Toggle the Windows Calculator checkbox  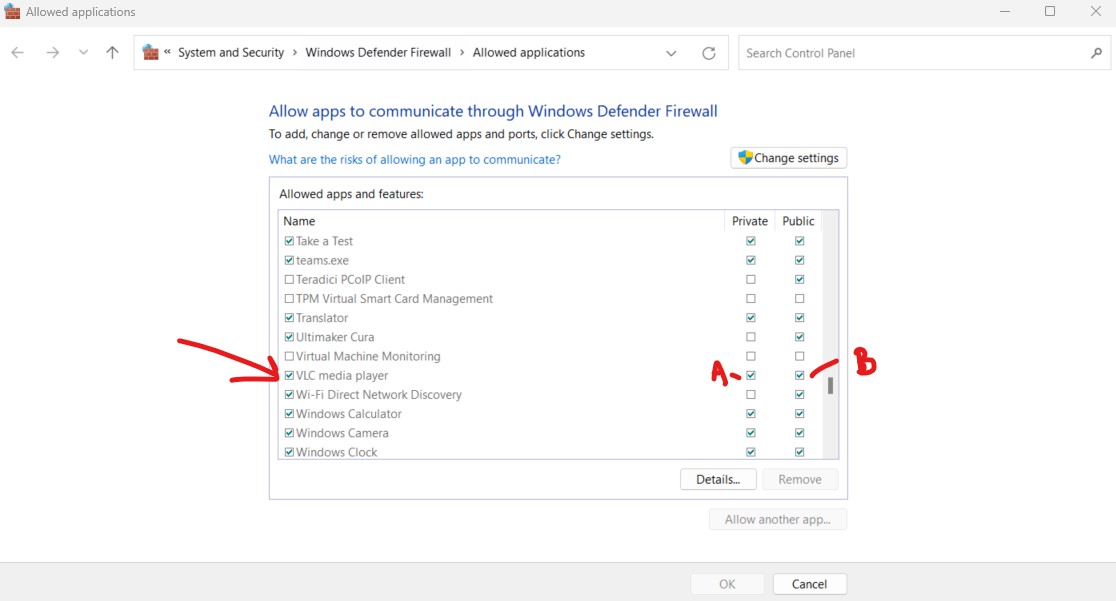pyautogui.click(x=289, y=414)
